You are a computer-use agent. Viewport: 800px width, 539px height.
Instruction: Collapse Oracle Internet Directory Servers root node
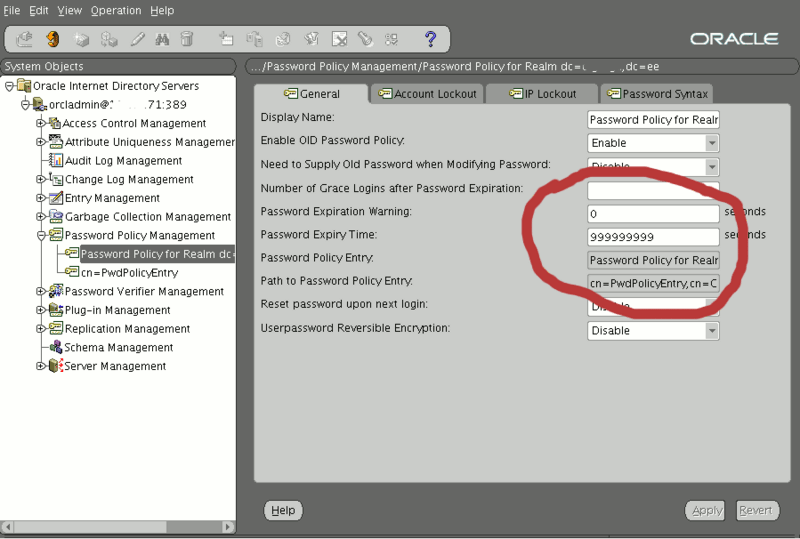click(9, 86)
